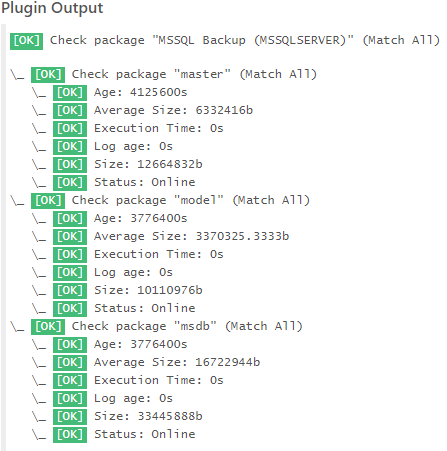This screenshot has width=447, height=451.
Task: Click OK badge next to Size: 12664832b
Action: click(x=70, y=164)
